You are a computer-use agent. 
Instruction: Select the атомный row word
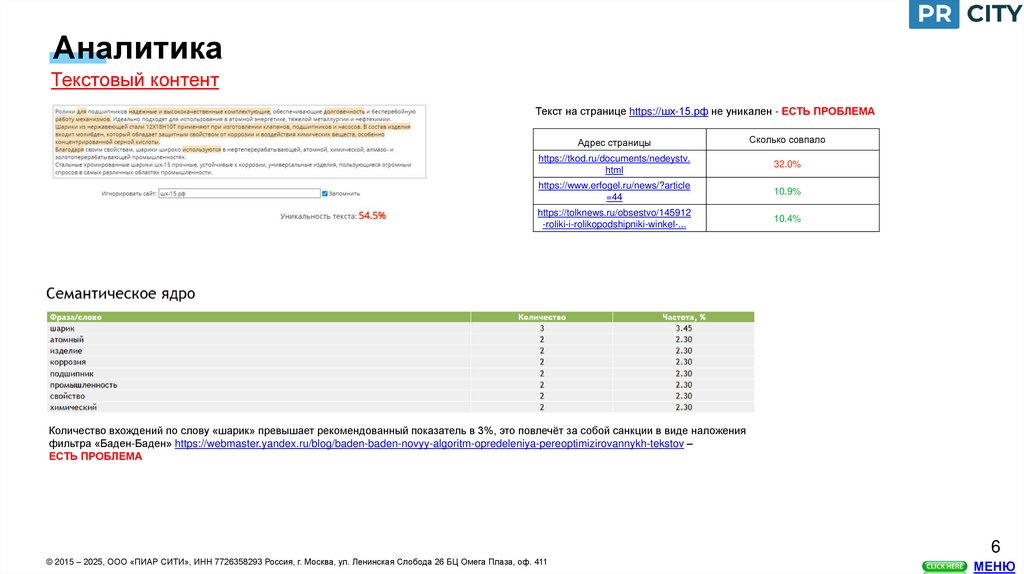tap(67, 340)
